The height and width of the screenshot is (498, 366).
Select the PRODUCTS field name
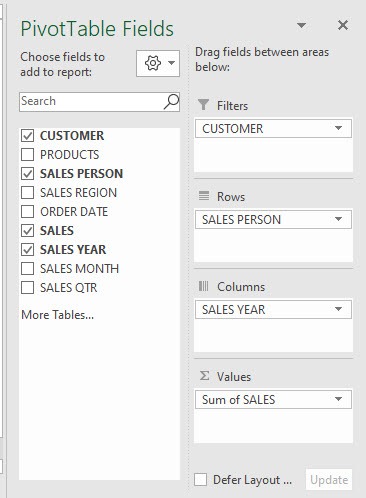[70, 155]
